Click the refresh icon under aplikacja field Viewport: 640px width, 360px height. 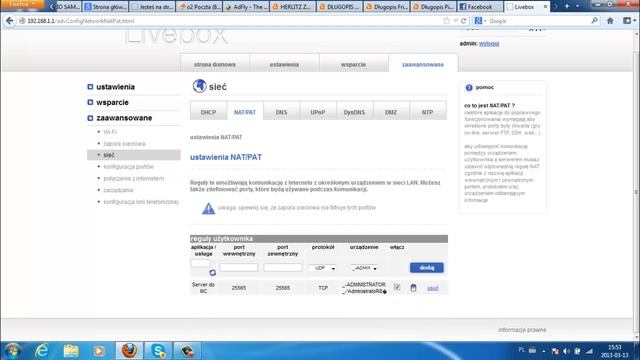pyautogui.click(x=212, y=272)
